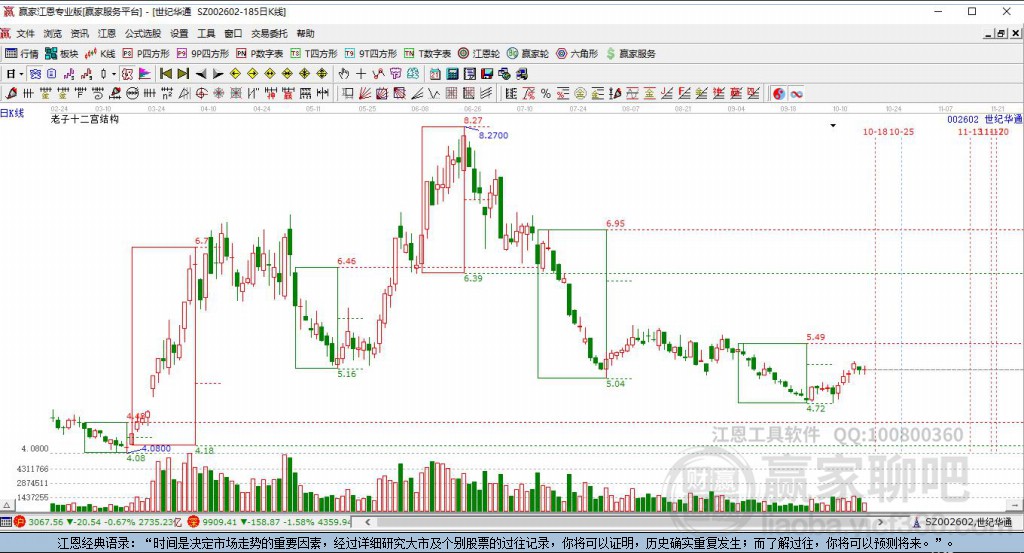Viewport: 1024px width, 553px height.
Task: Jump to last bar with skip-to-end icon
Action: pos(183,74)
